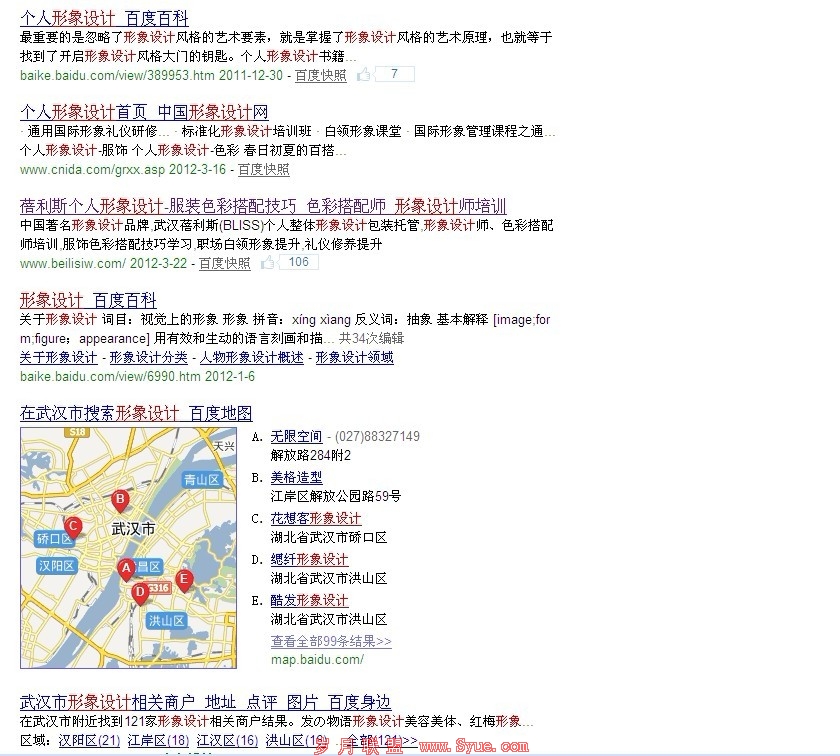This screenshot has width=840, height=756.
Task: Filter by region 江岸区(18)
Action: tap(158, 740)
